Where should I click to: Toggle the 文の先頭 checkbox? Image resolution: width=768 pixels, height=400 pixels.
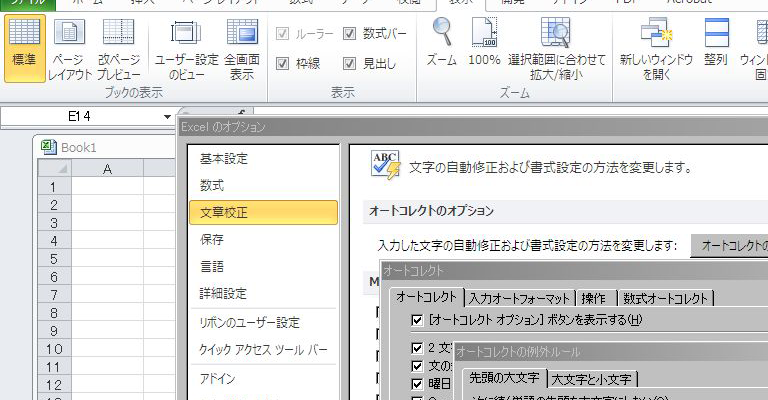pyautogui.click(x=417, y=366)
